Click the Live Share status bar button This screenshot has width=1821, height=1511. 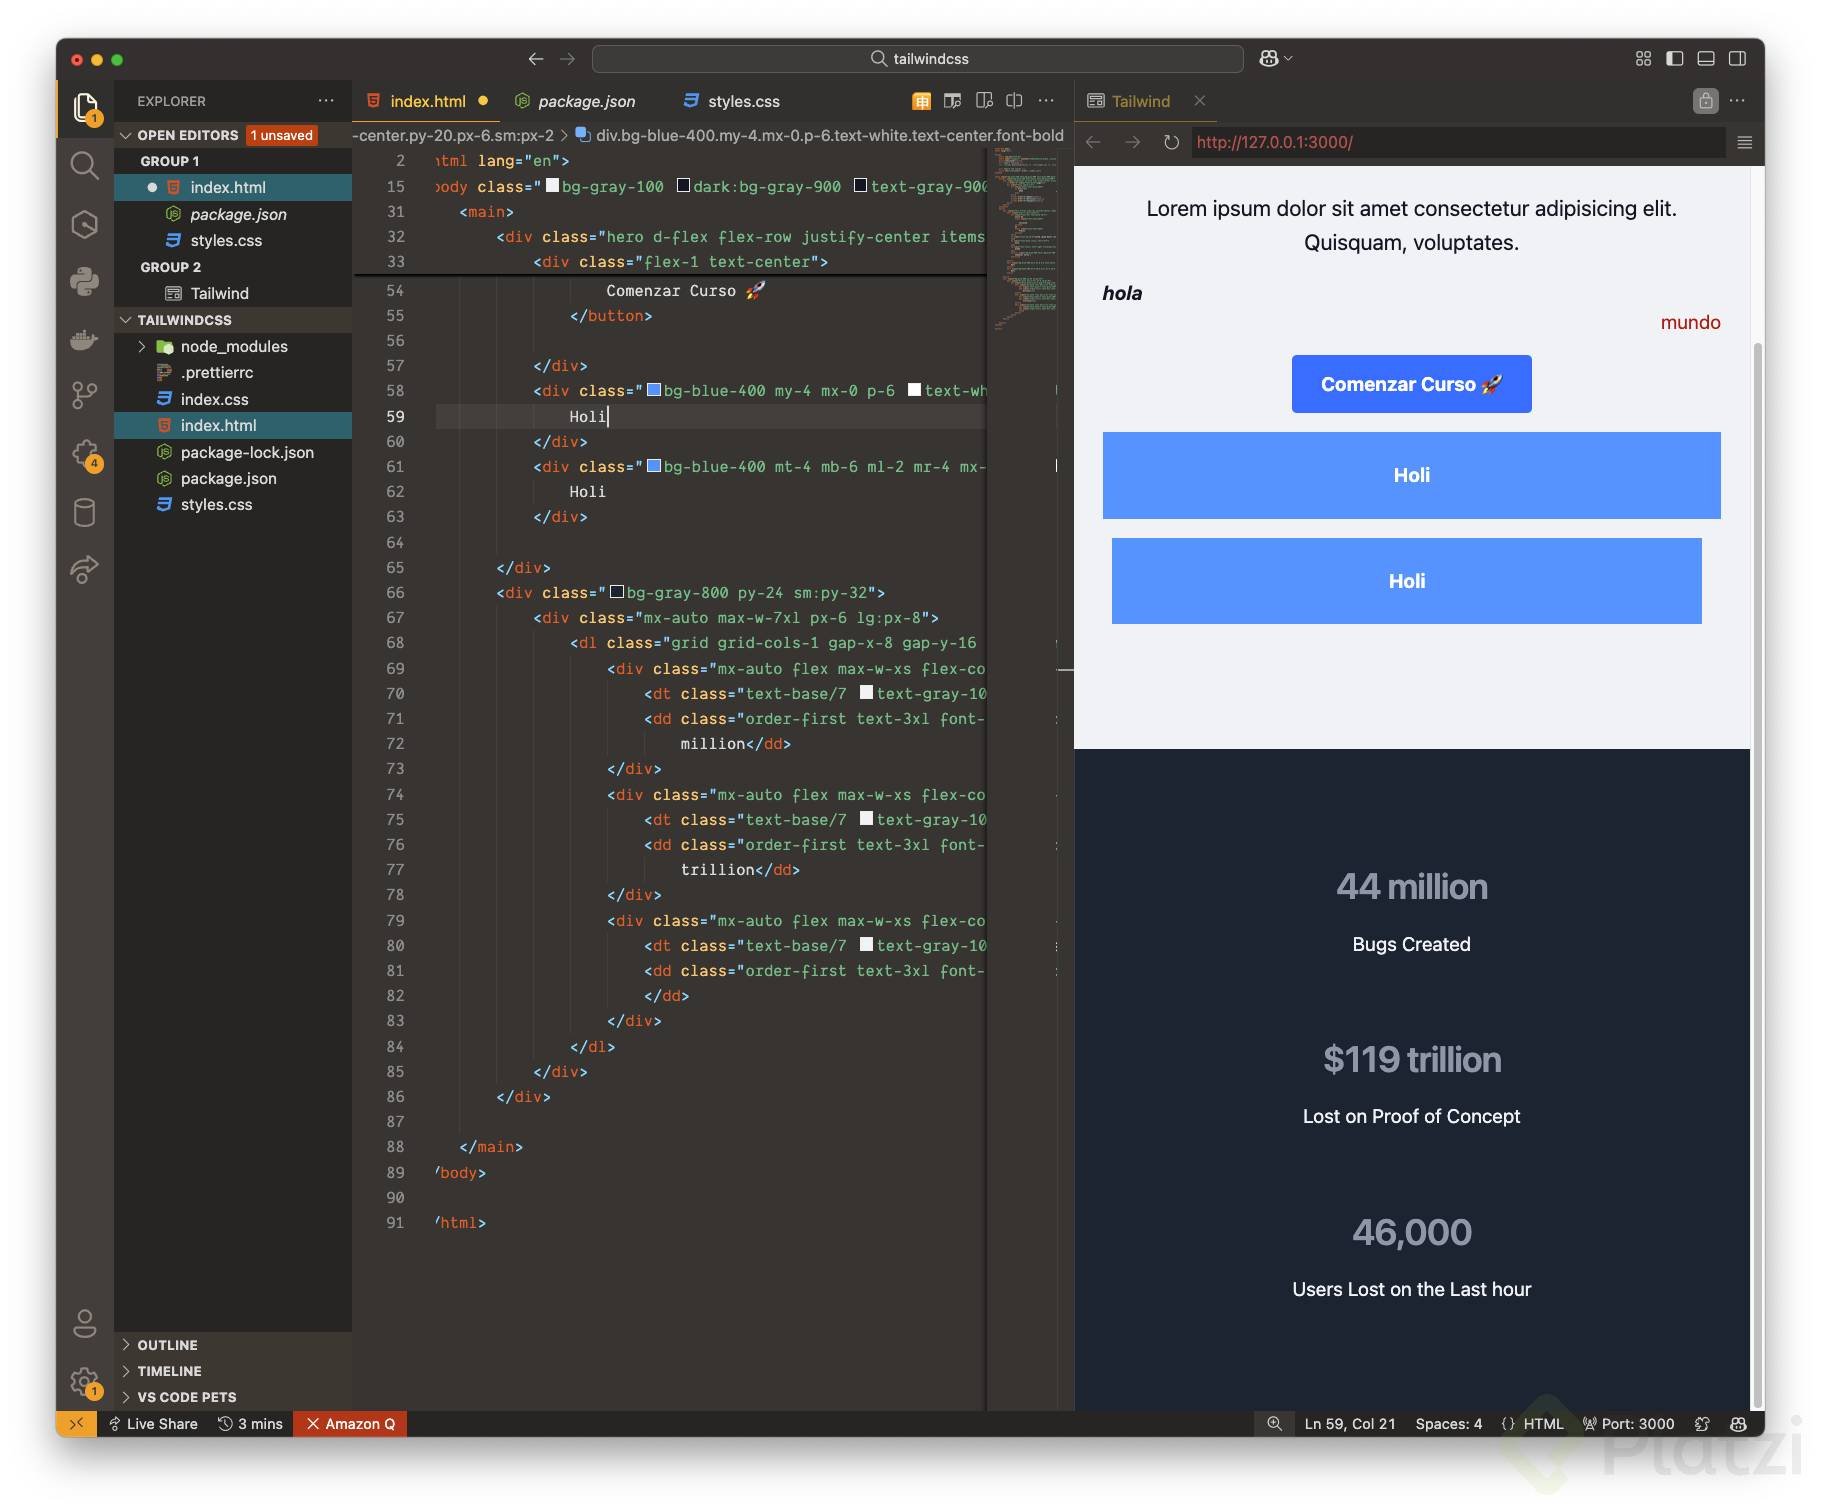(153, 1424)
